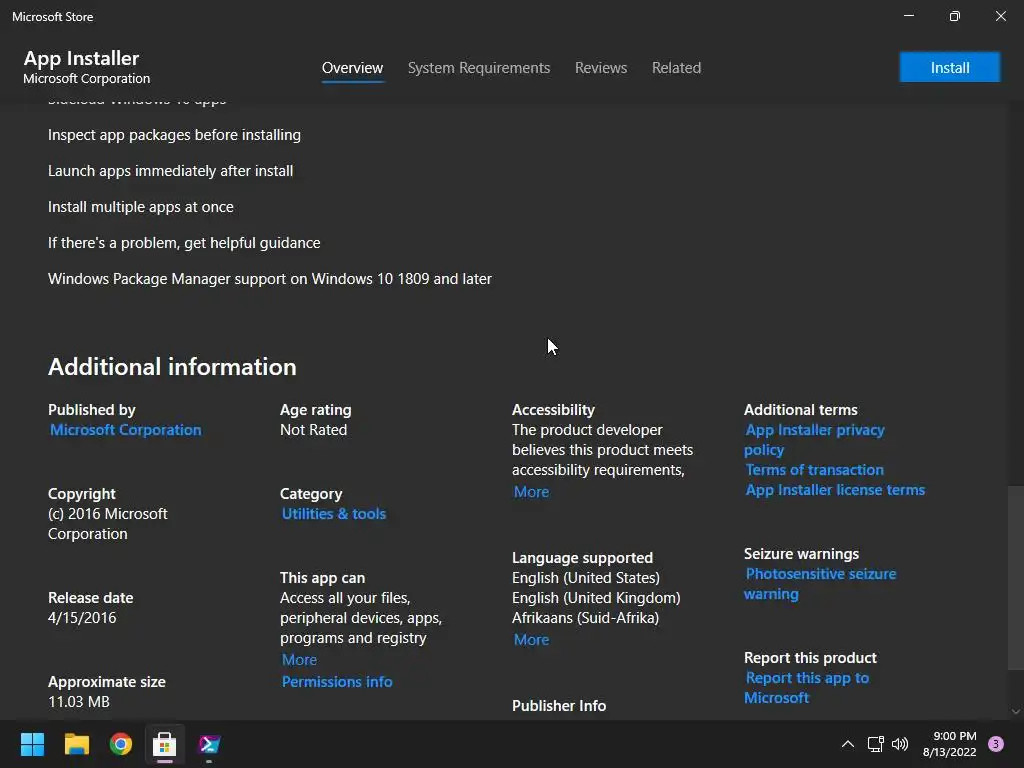Screen dimensions: 1024x768
Task: Expand More under Accessibility
Action: [531, 492]
